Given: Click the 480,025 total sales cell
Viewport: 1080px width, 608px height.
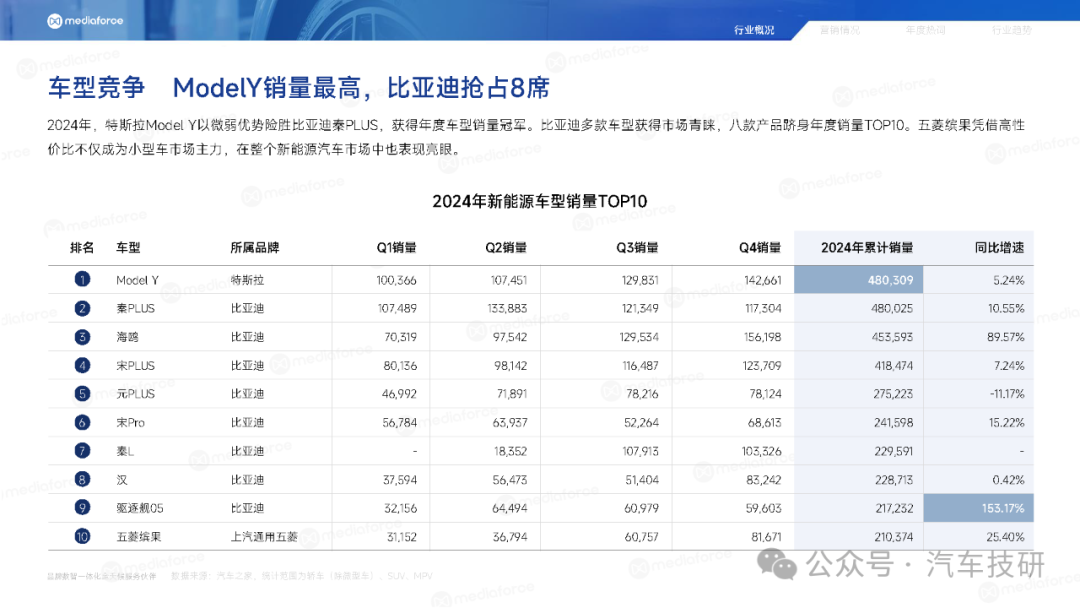Looking at the screenshot, I should pos(892,308).
